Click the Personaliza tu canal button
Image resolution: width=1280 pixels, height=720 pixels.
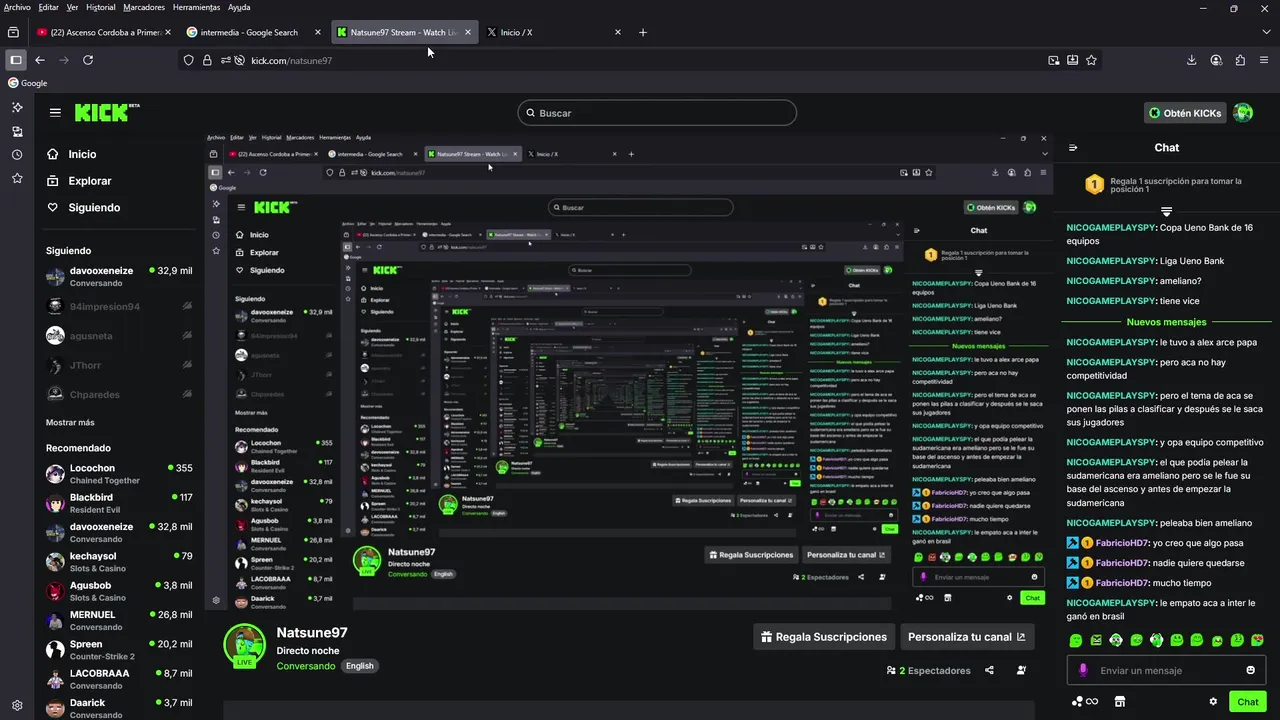point(966,637)
